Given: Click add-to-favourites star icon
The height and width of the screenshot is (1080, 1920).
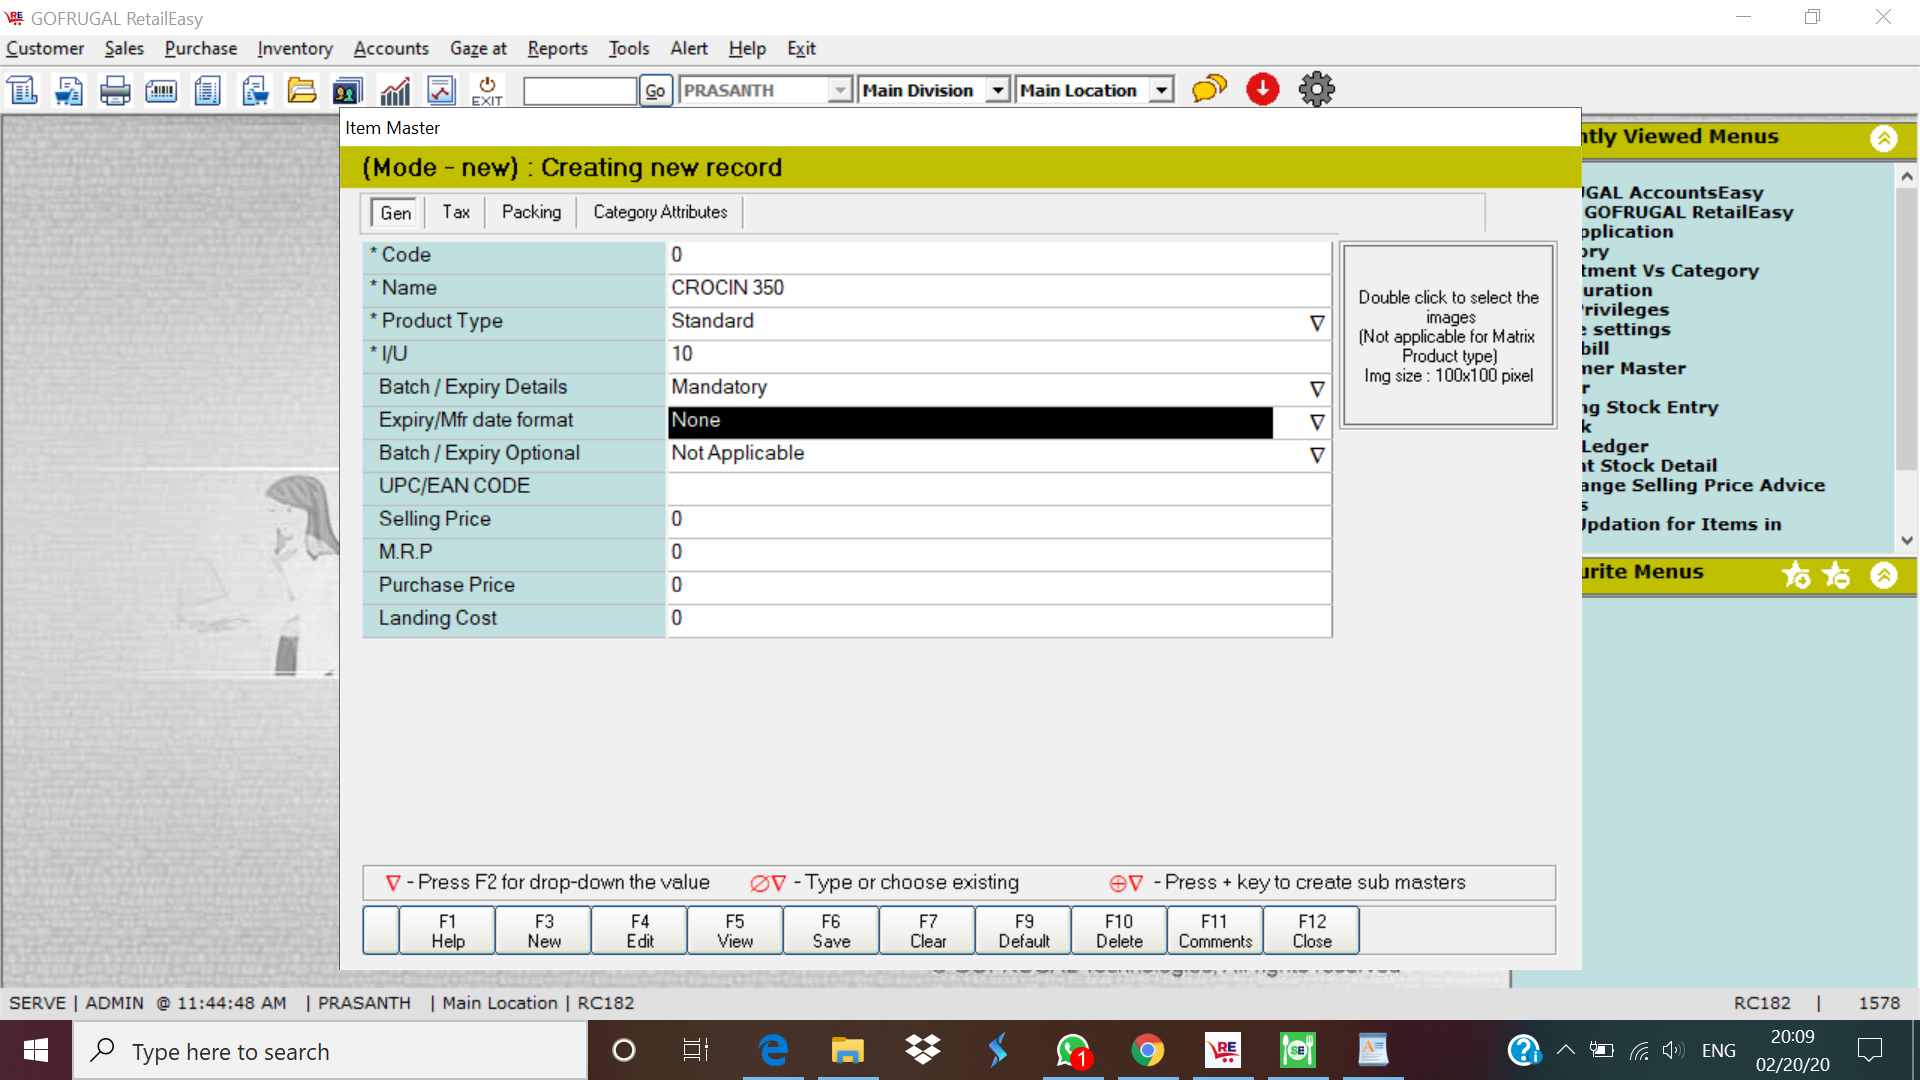Looking at the screenshot, I should 1795,575.
